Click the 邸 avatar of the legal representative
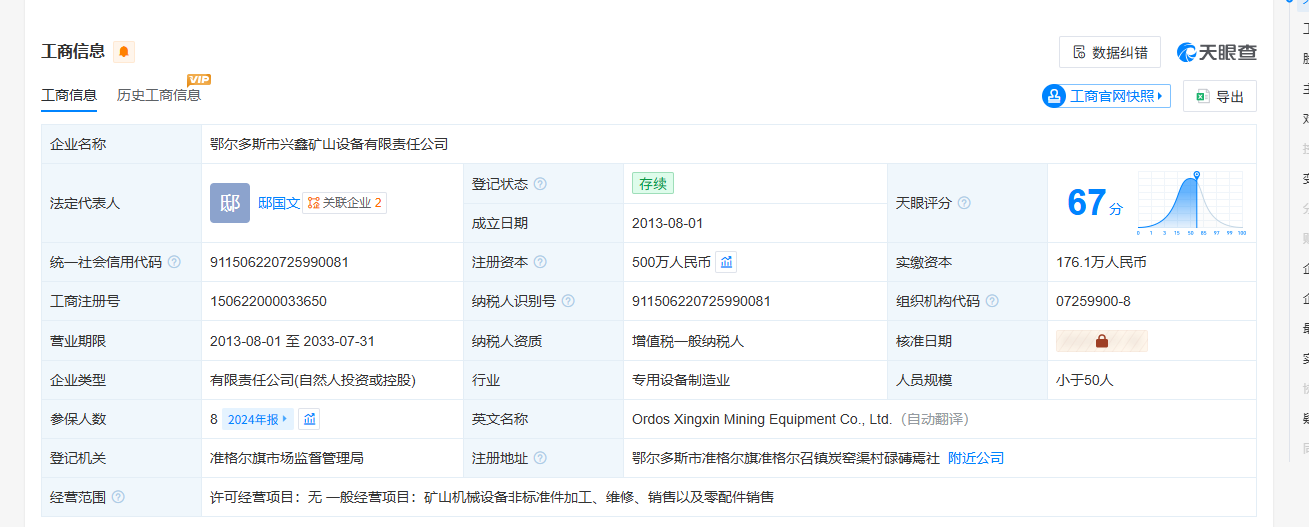Image resolution: width=1309 pixels, height=527 pixels. pos(230,203)
